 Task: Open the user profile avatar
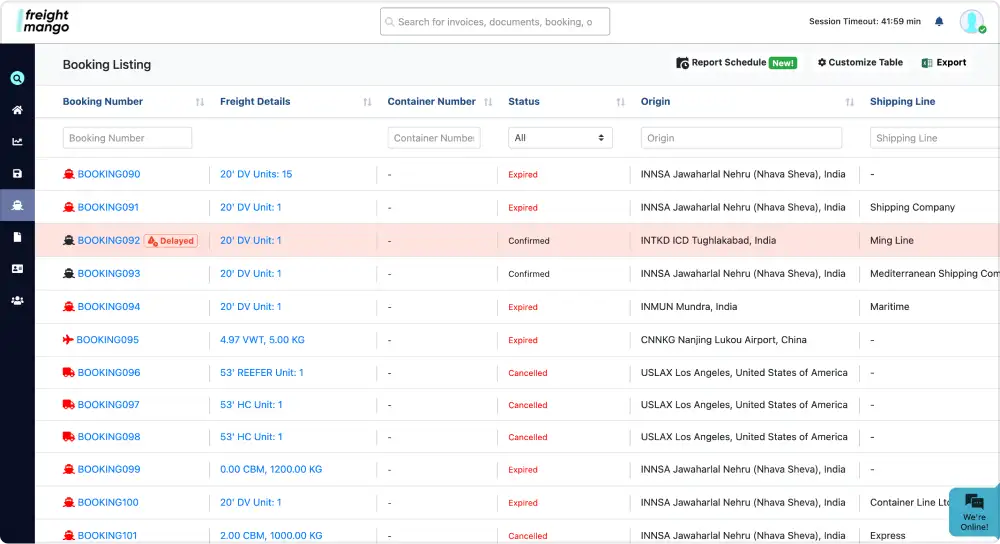pos(971,22)
